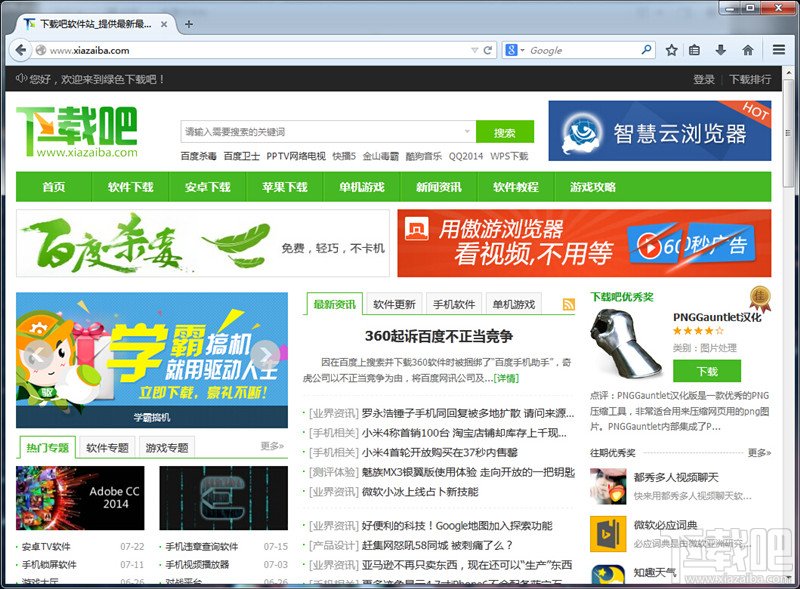
Task: Go back with the browser back arrow
Action: tap(20, 50)
